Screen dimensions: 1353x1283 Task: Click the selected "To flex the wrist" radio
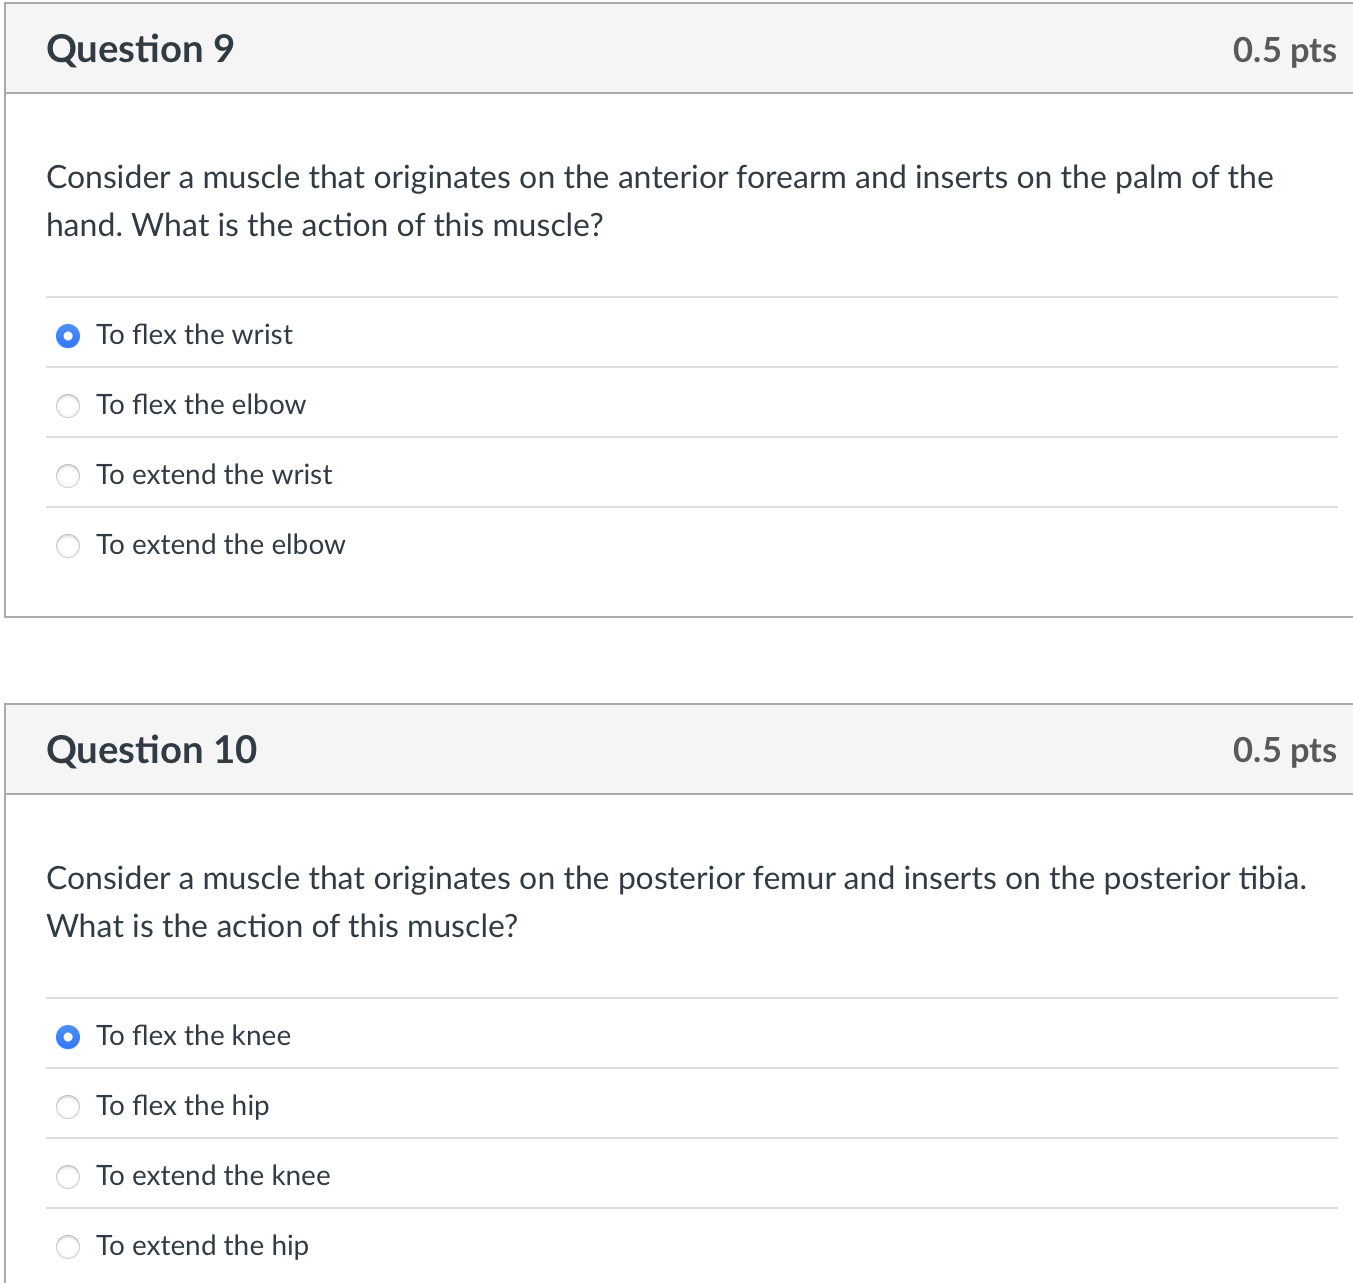pos(67,336)
